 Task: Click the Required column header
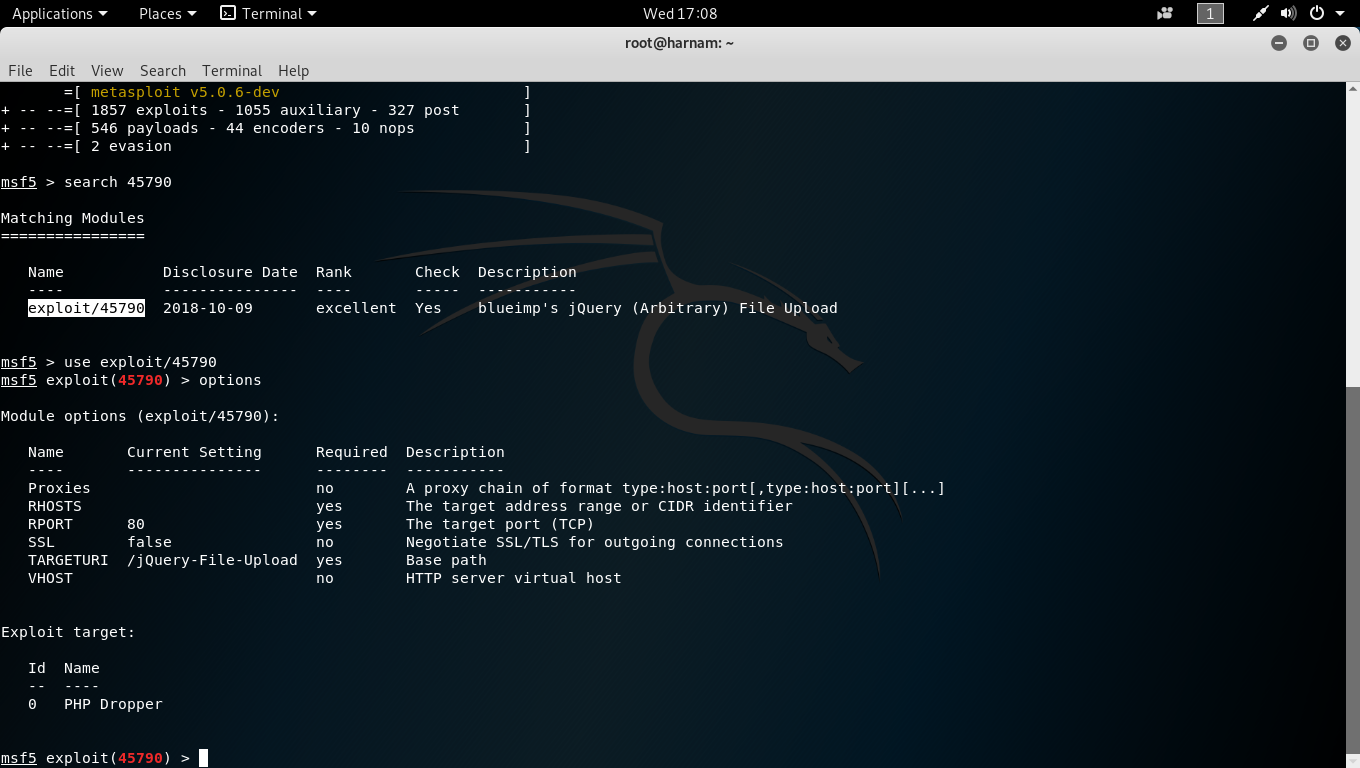pyautogui.click(x=352, y=452)
